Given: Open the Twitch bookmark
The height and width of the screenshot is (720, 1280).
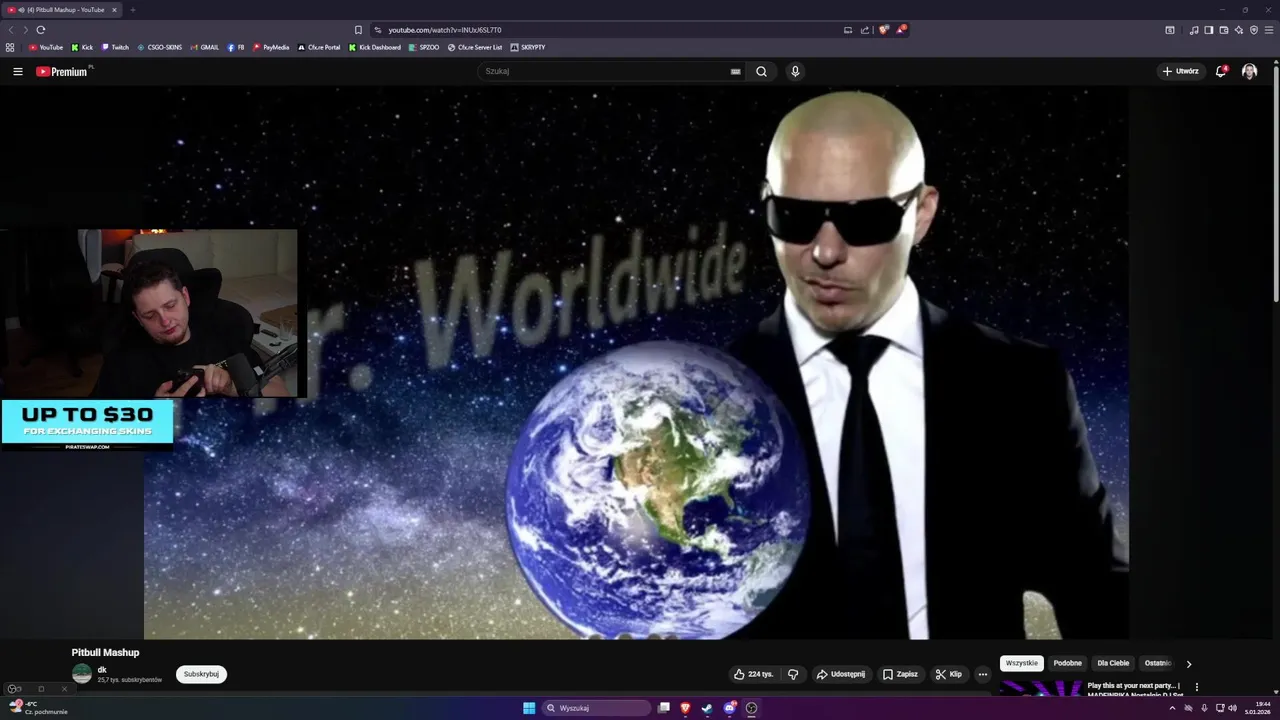Looking at the screenshot, I should point(115,47).
